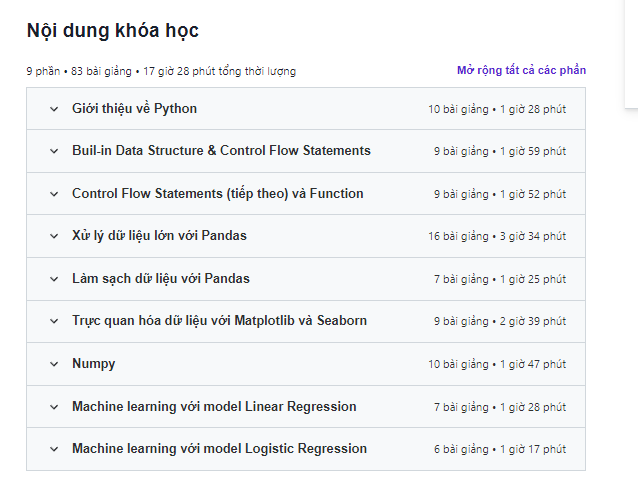Expand Control Flow Statements (tiếp theo) via chevron
Viewport: 638px width, 488px height.
(54, 194)
